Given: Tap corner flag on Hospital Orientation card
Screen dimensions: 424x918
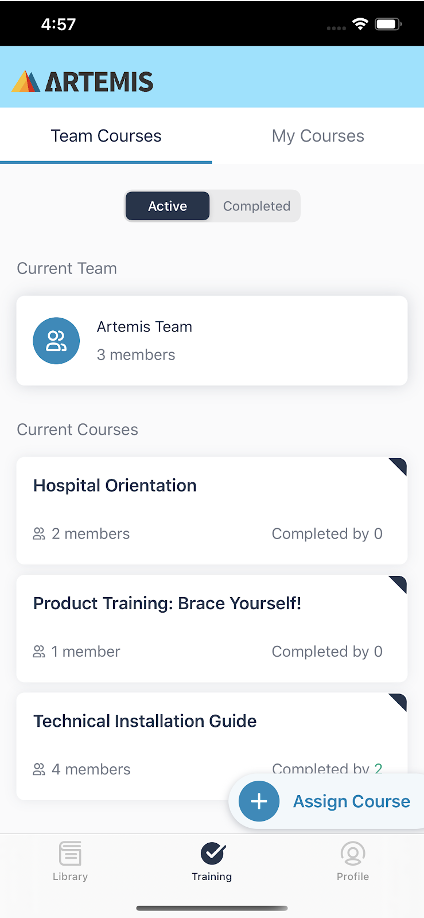Looking at the screenshot, I should click(399, 465).
